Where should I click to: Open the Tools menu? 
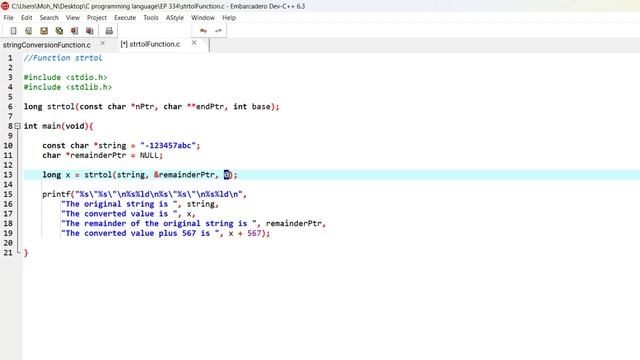click(x=151, y=18)
